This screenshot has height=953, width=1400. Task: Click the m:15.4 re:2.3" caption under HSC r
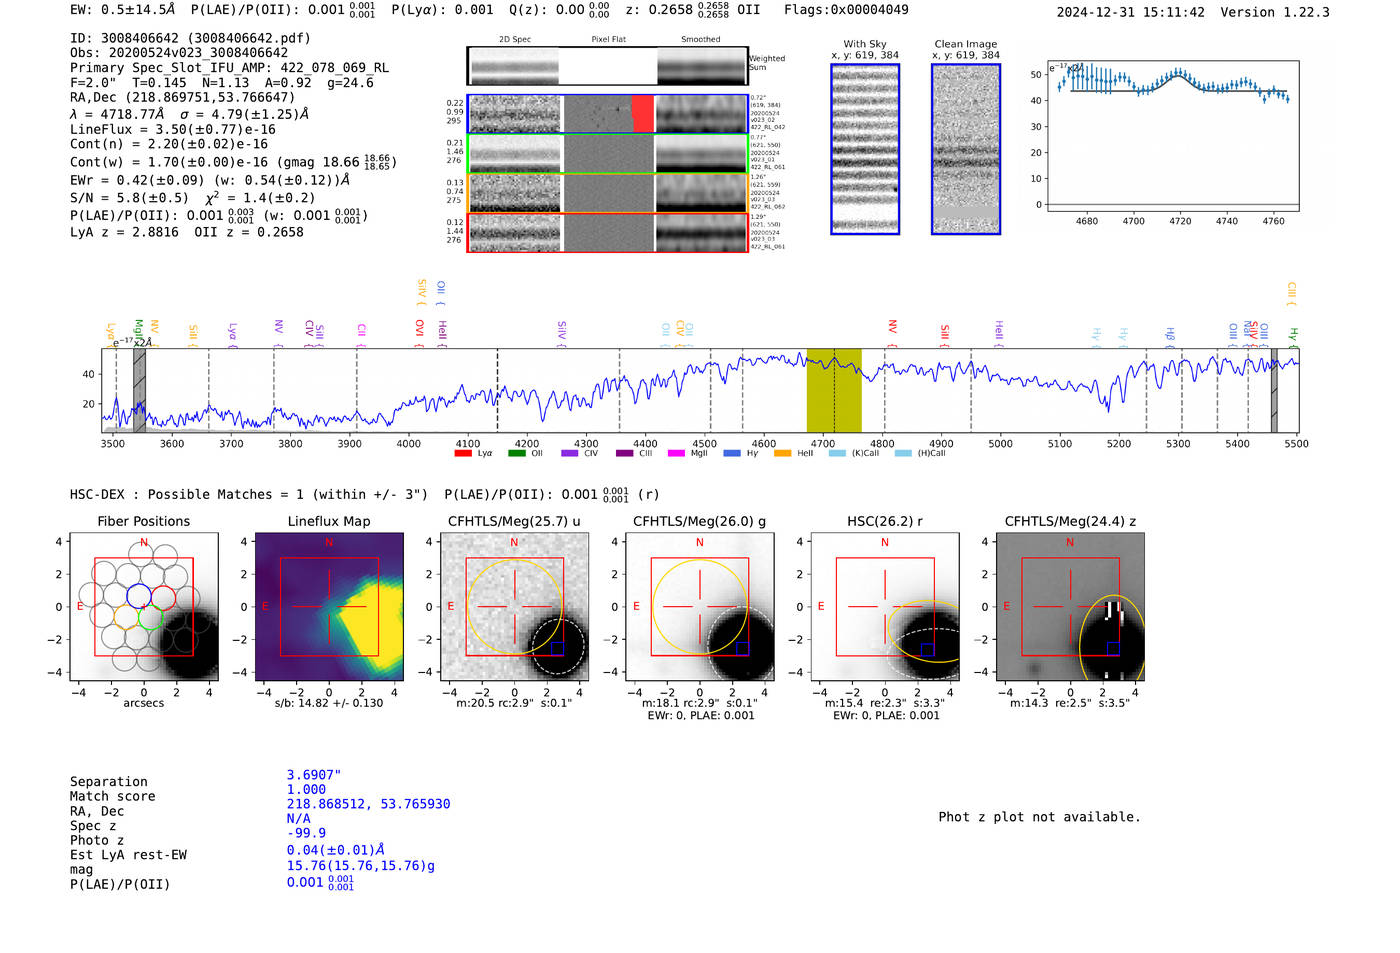885,703
